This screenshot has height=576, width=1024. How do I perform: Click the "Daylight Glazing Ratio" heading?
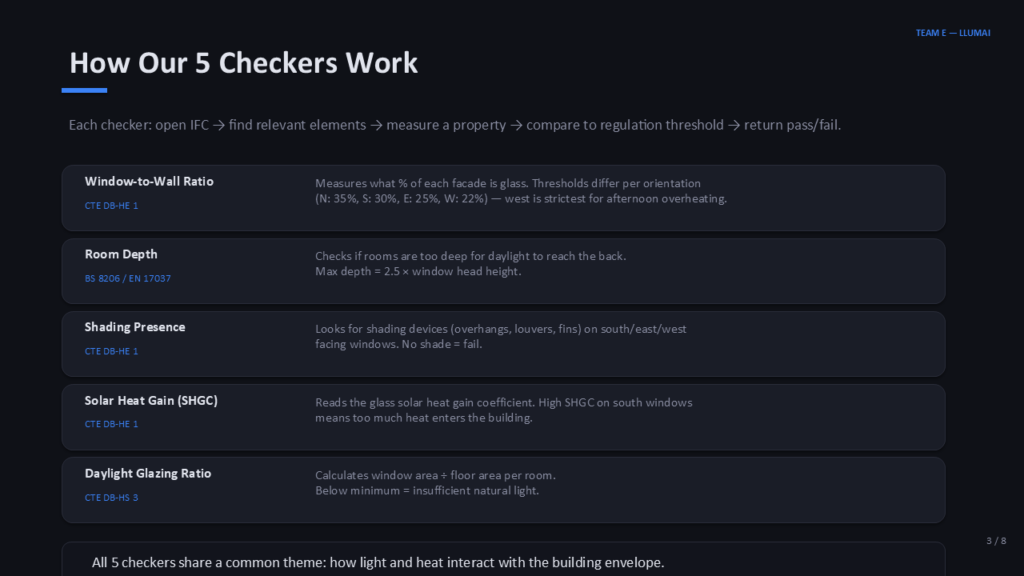coord(148,473)
